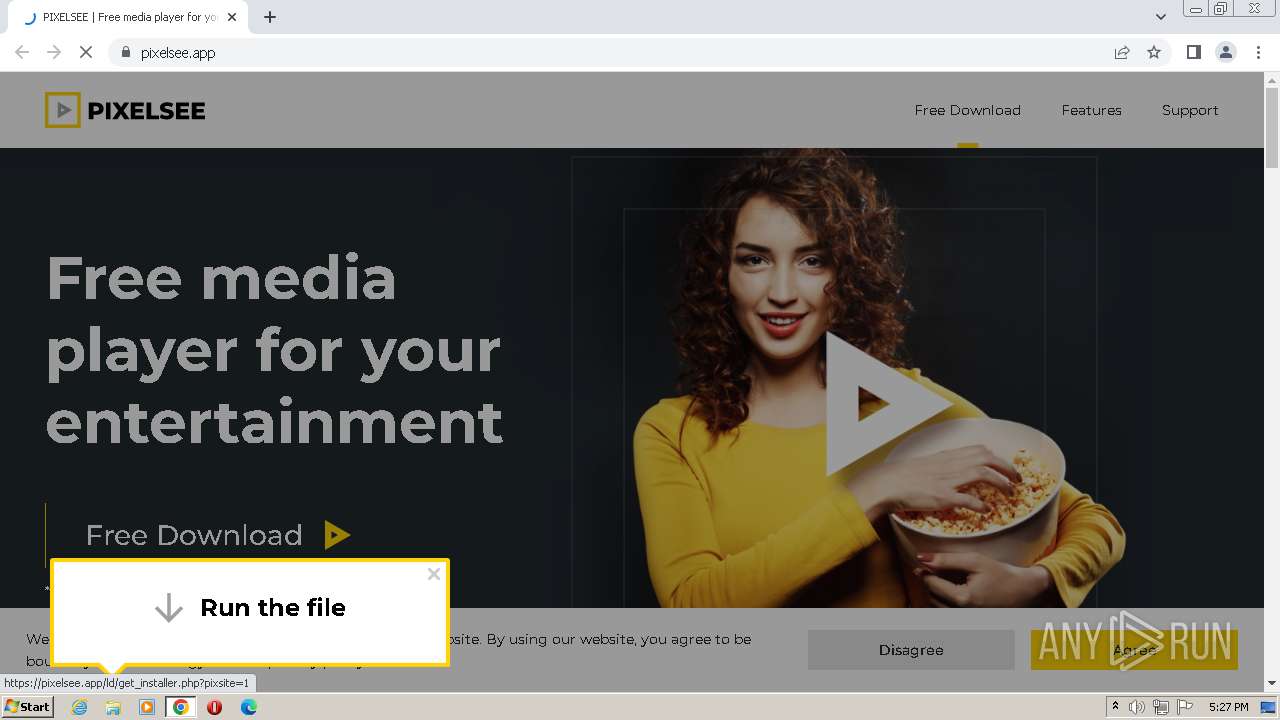Expand the tab search dropdown
Screen dimensions: 1280x720
(x=1160, y=17)
